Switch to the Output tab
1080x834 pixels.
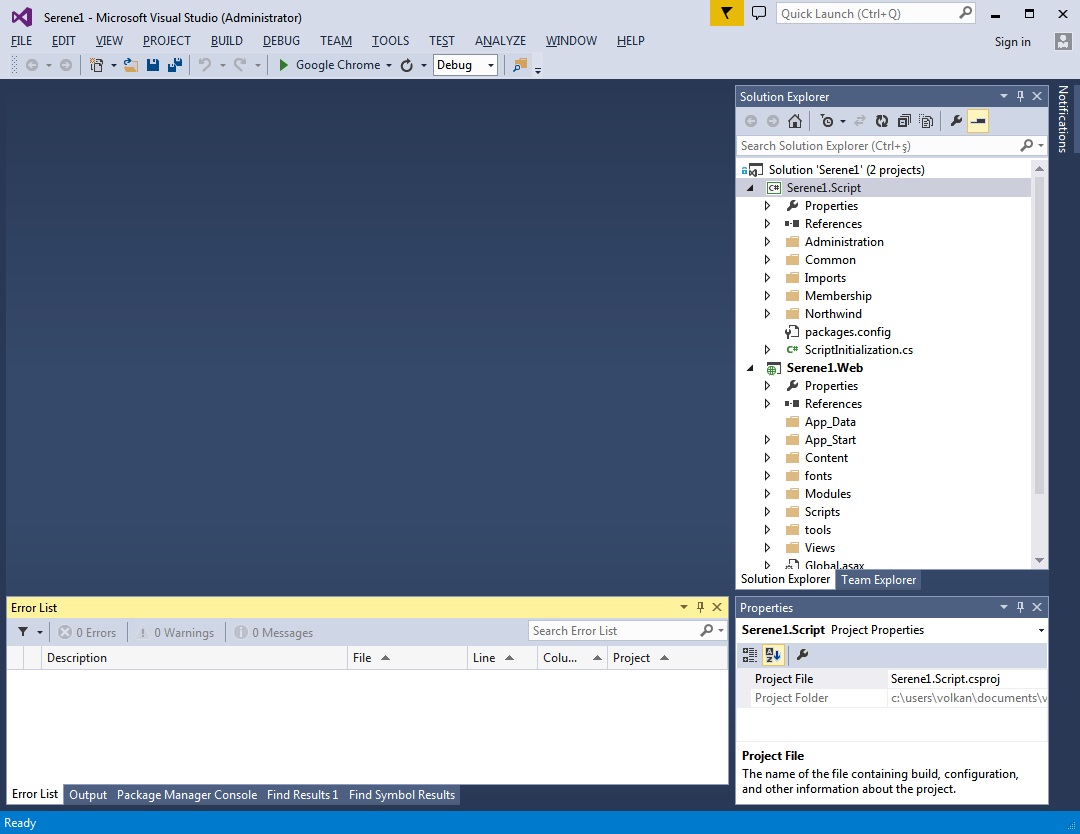[x=88, y=795]
